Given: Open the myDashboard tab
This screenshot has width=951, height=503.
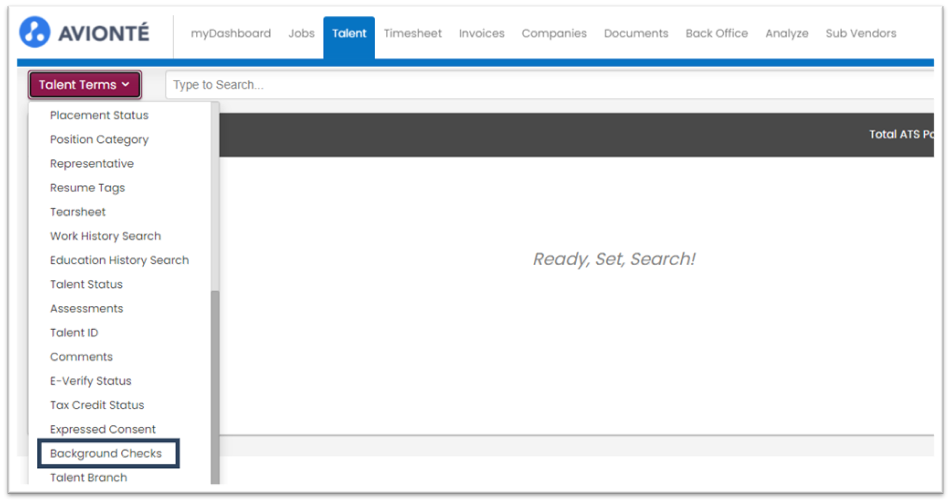Looking at the screenshot, I should [x=230, y=33].
